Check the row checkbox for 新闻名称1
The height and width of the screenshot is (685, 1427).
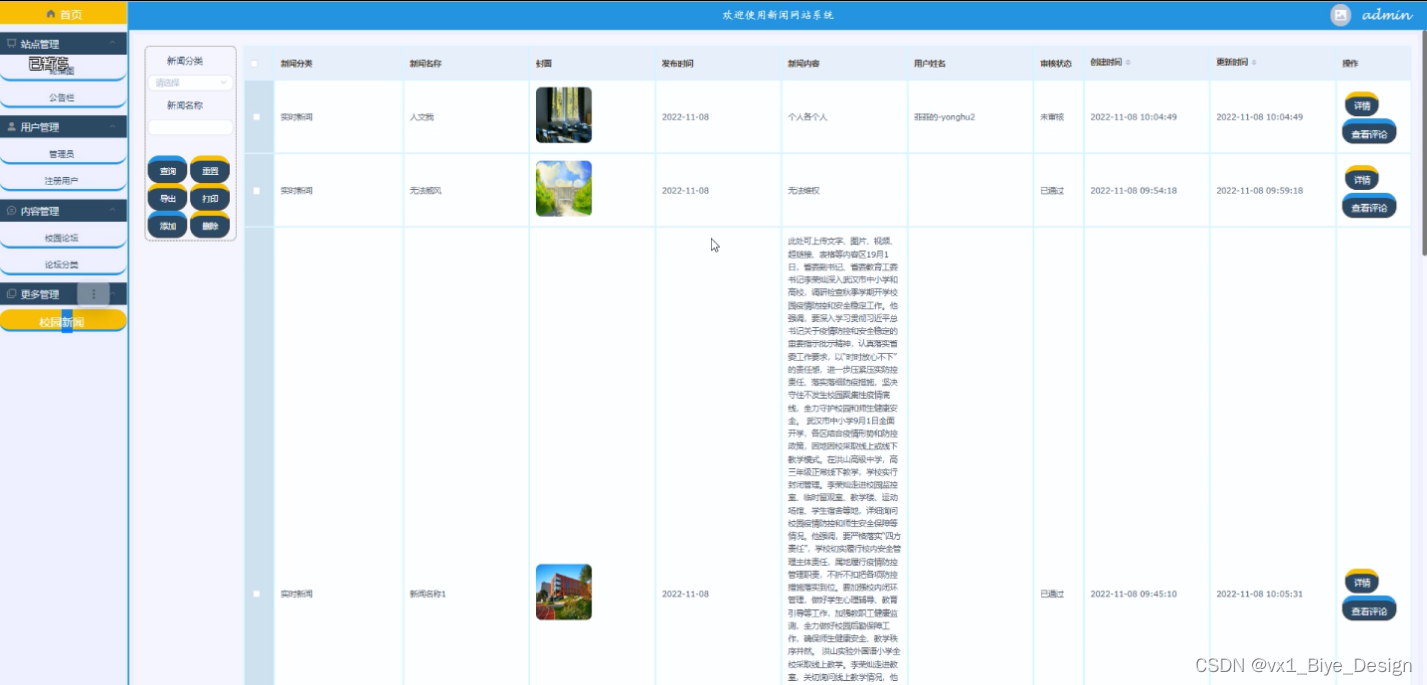tap(257, 594)
